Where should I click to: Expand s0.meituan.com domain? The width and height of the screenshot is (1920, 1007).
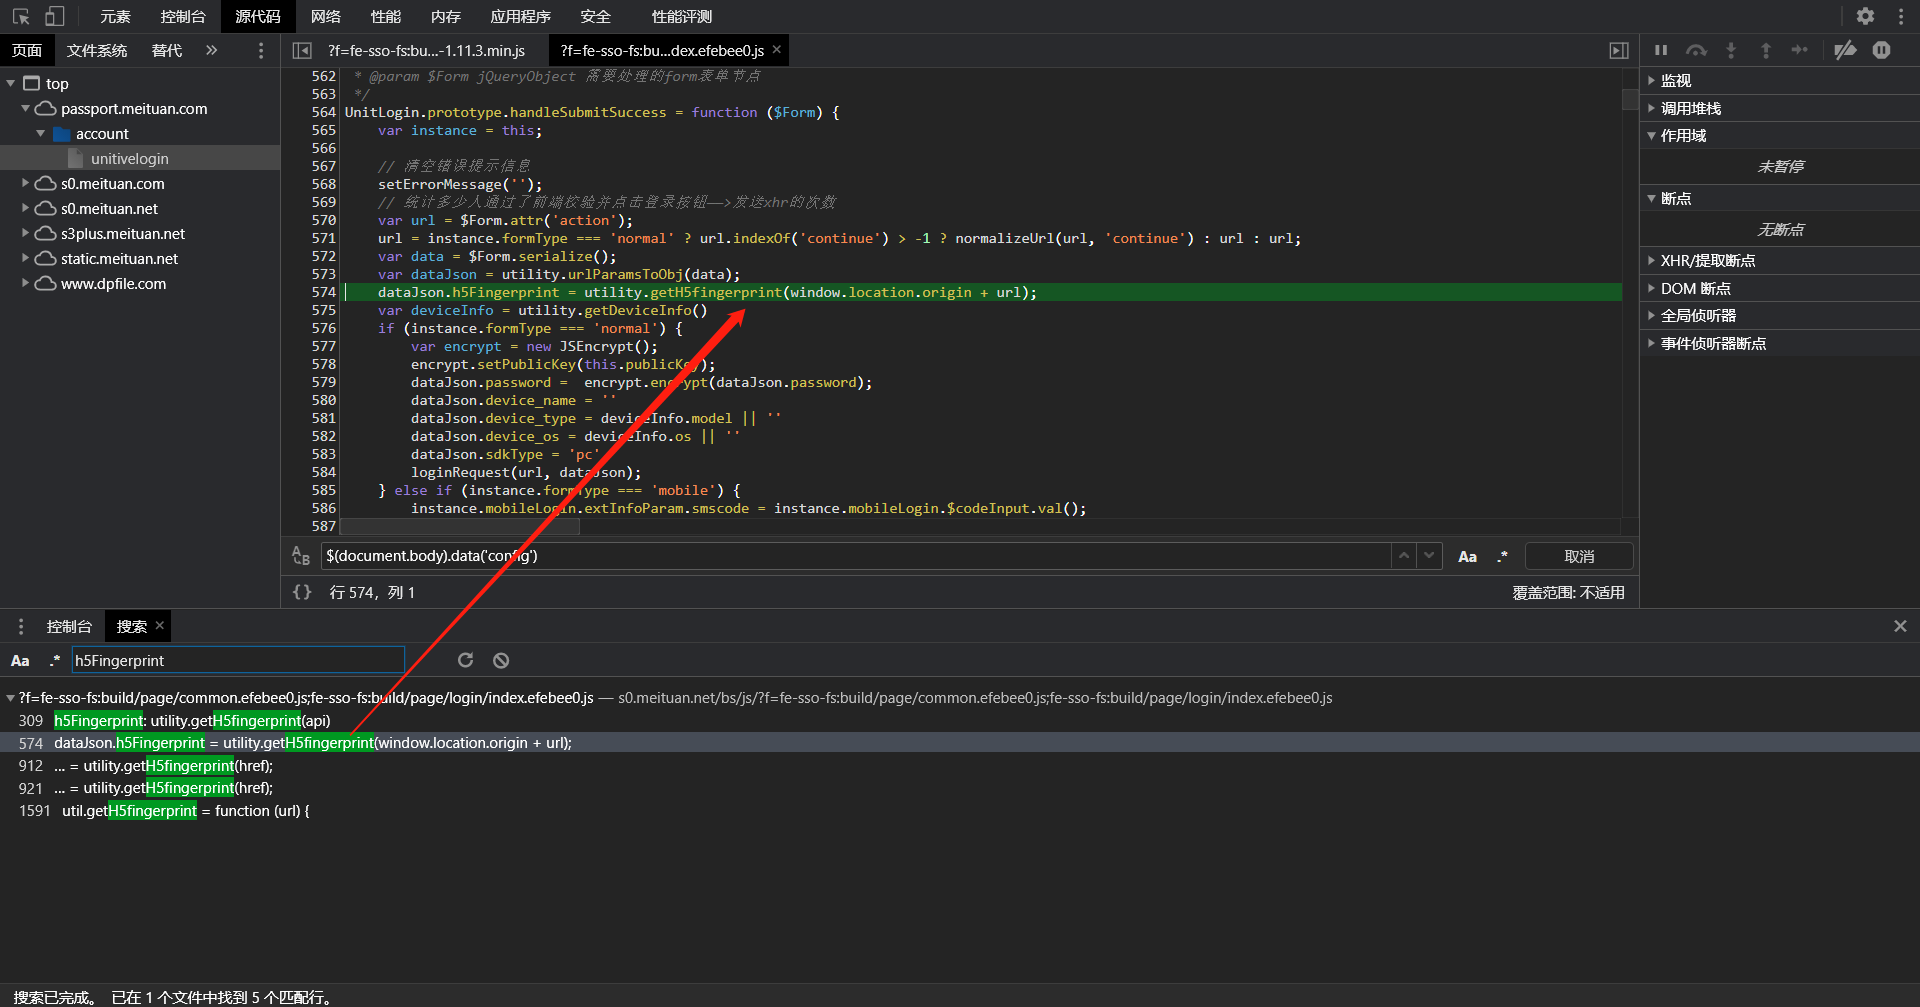(25, 184)
